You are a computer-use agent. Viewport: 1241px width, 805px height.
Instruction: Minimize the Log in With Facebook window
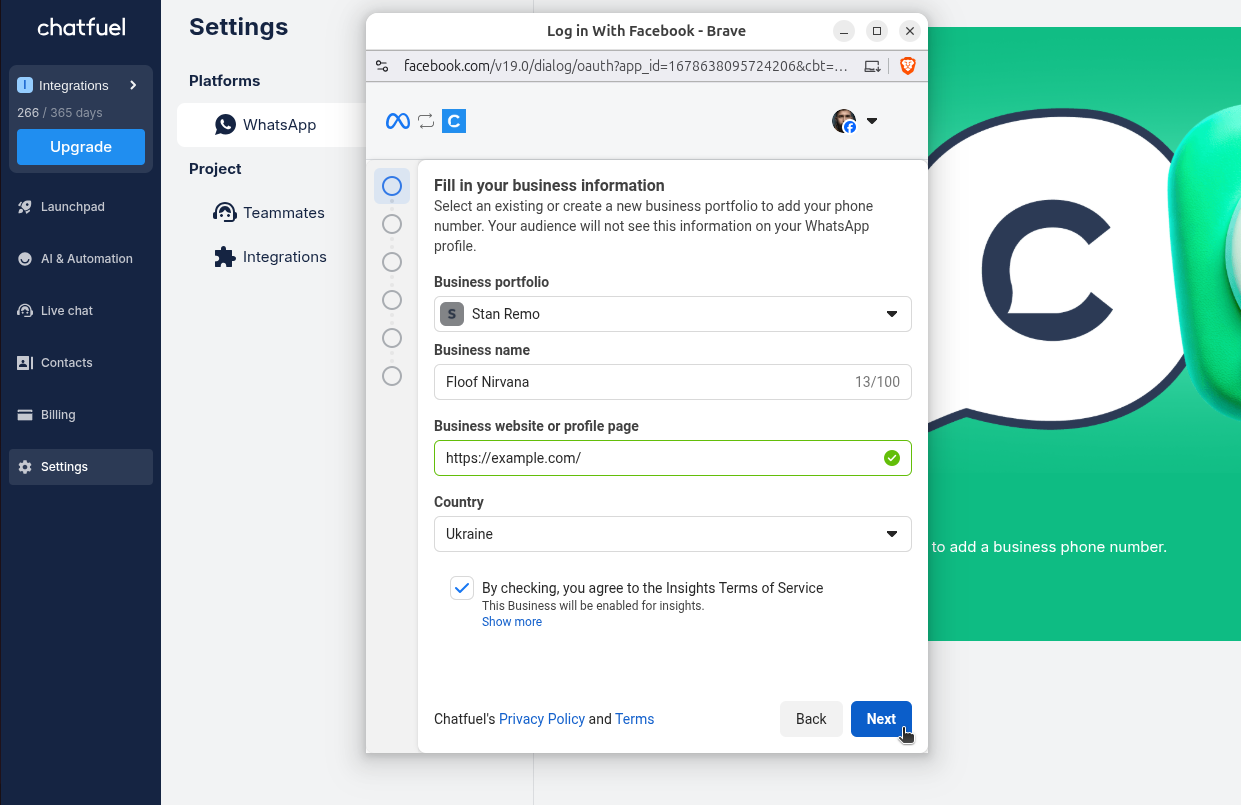(845, 31)
